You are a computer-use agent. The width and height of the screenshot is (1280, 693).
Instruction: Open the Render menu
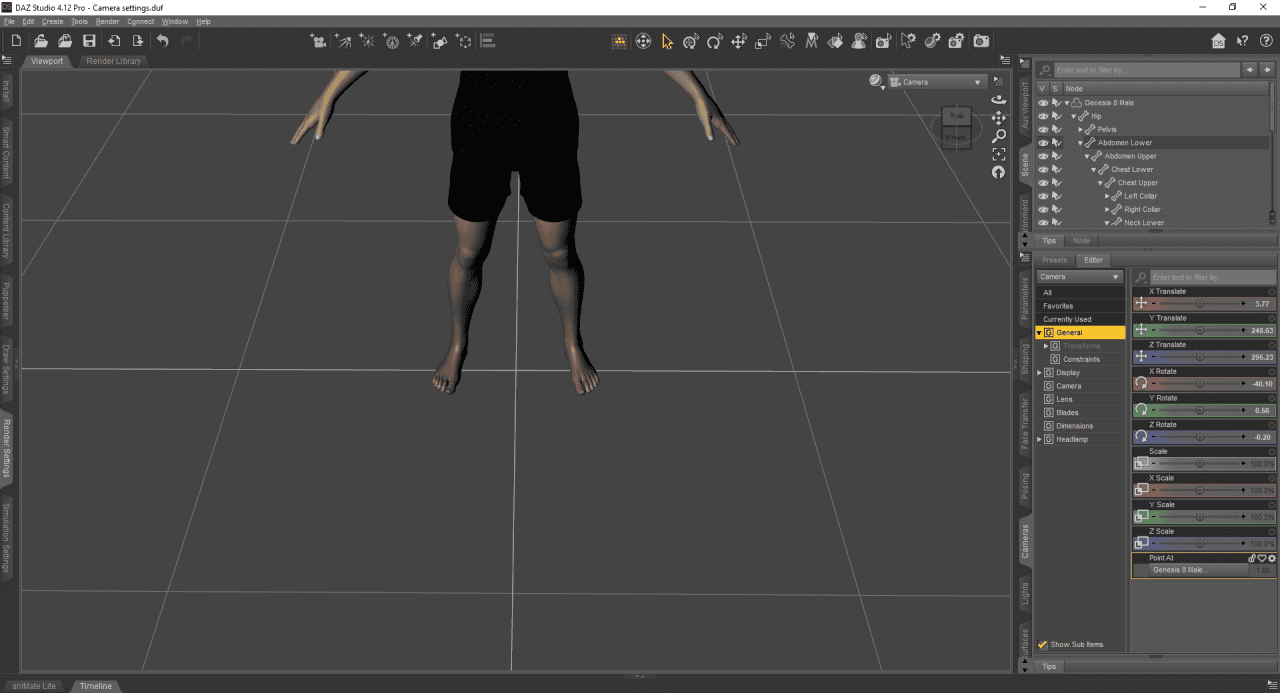107,21
